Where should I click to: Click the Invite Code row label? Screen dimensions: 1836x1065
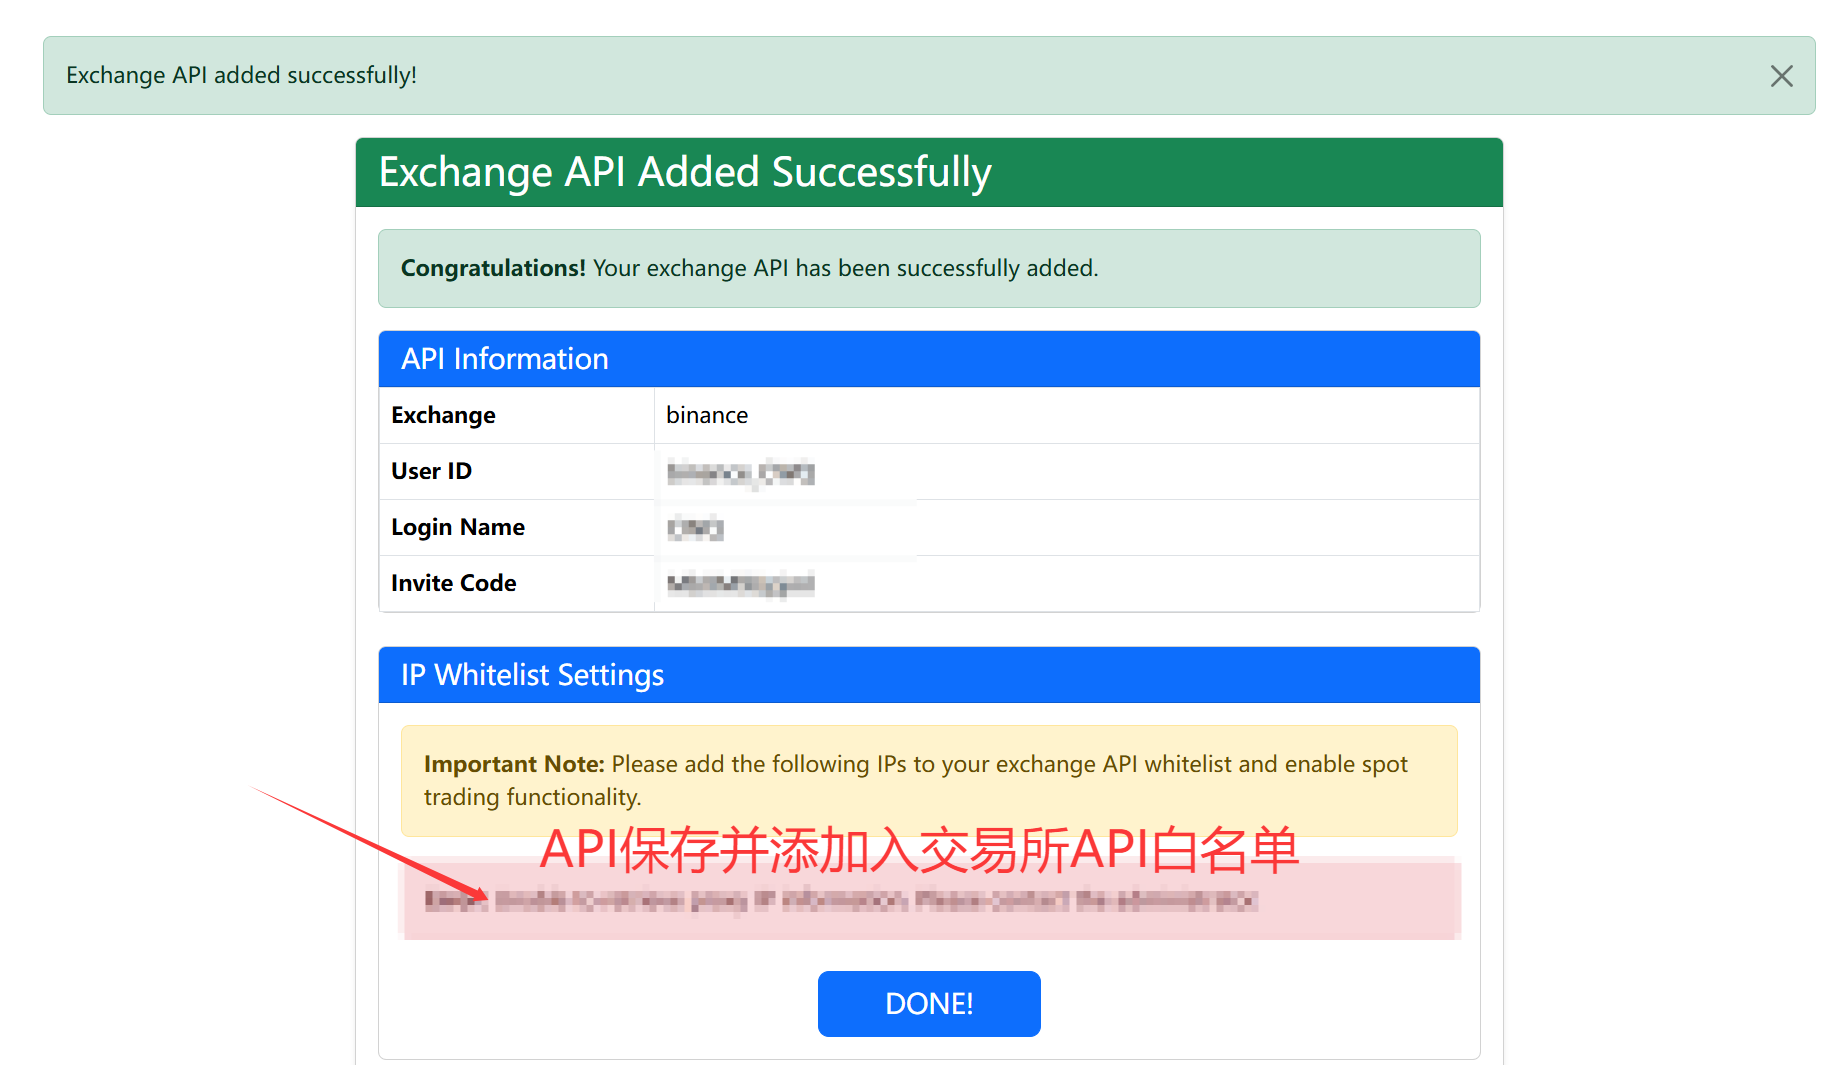click(x=453, y=582)
